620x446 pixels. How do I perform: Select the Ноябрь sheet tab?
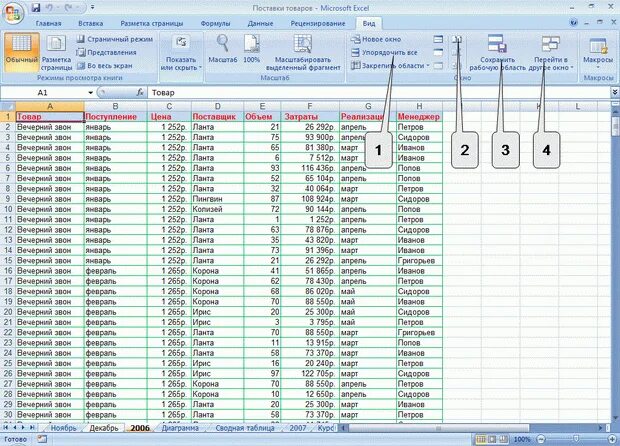click(x=63, y=428)
